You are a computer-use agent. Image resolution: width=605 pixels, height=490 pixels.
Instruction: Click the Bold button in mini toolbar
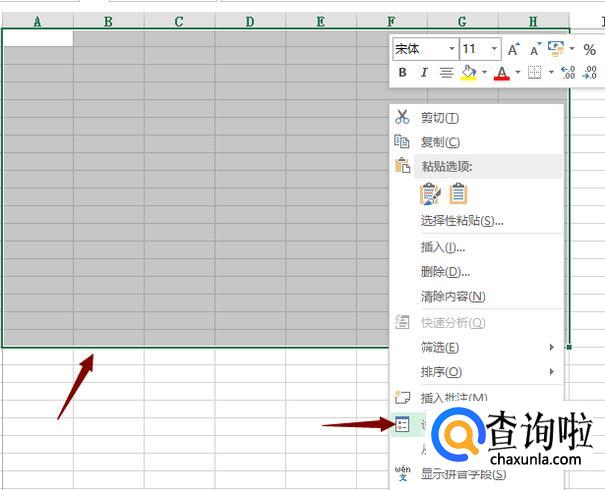click(403, 73)
